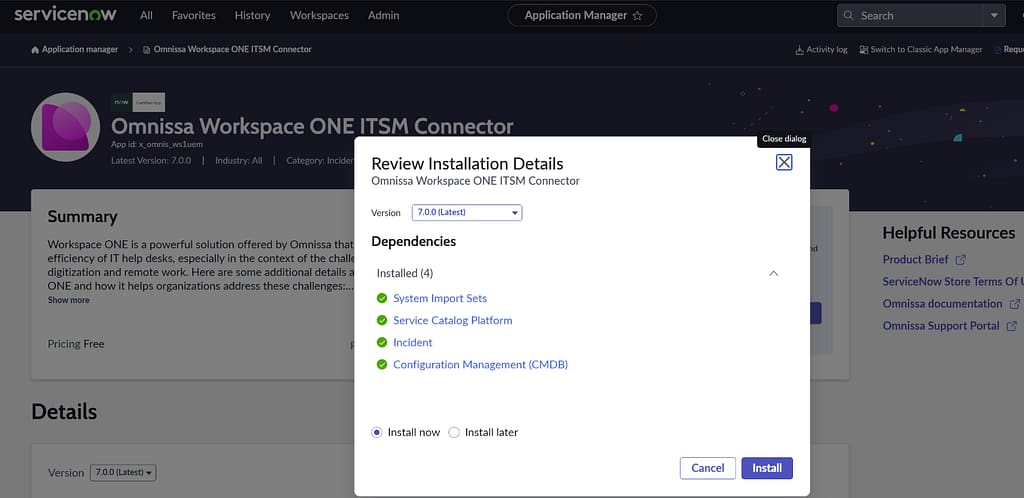Open the Configuration Management (CMDB) link
Screen dimensions: 1024x498
click(x=480, y=365)
